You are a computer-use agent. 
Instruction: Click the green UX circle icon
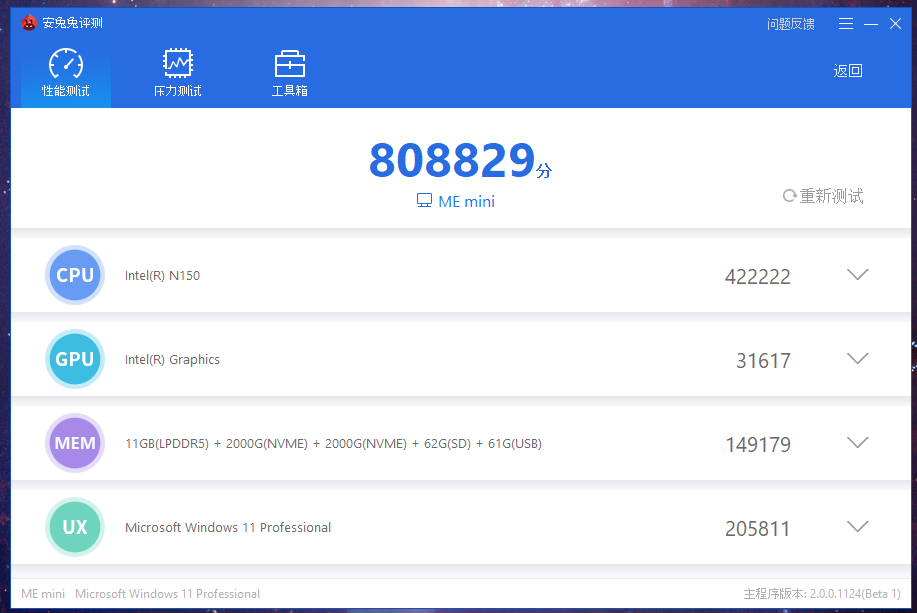[75, 527]
